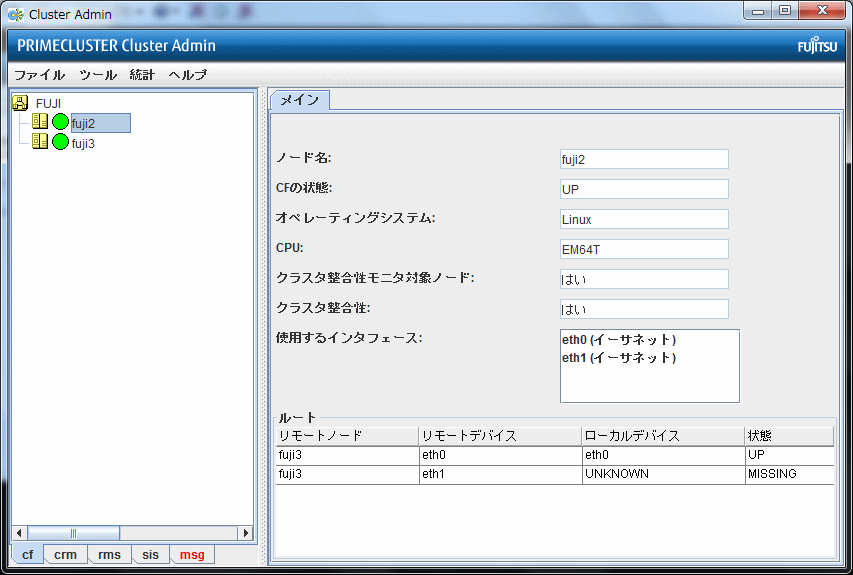Click the tree scrollbar left arrow
The width and height of the screenshot is (853, 575).
[20, 533]
